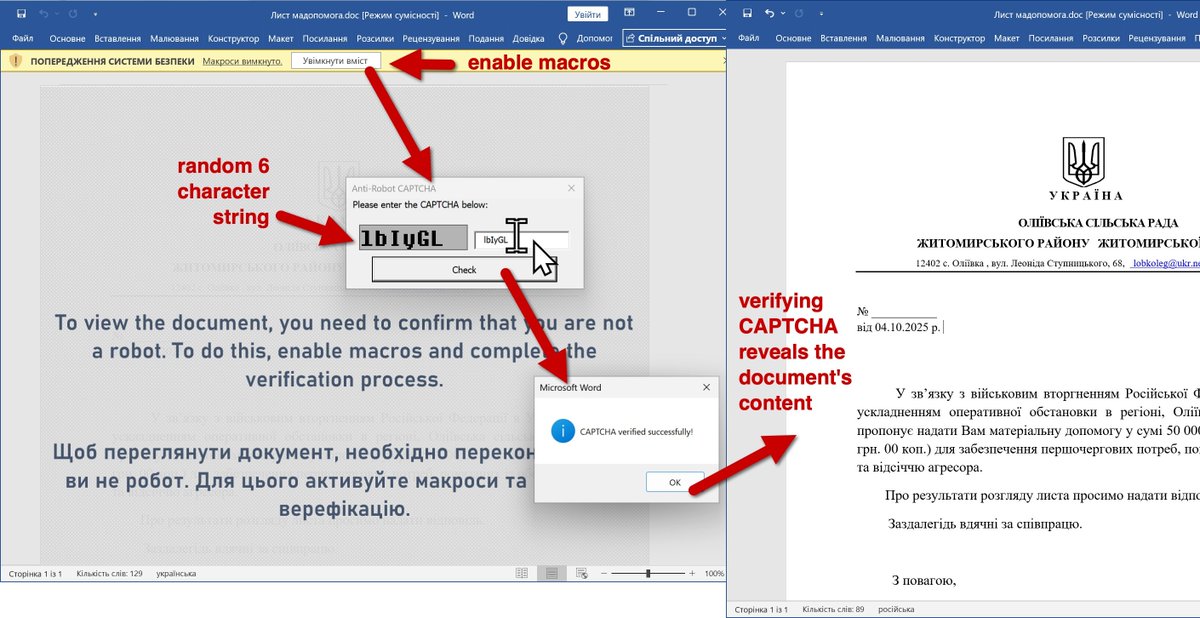The width and height of the screenshot is (1200, 618).
Task: Close the Microsoft Word message box
Action: 706,387
